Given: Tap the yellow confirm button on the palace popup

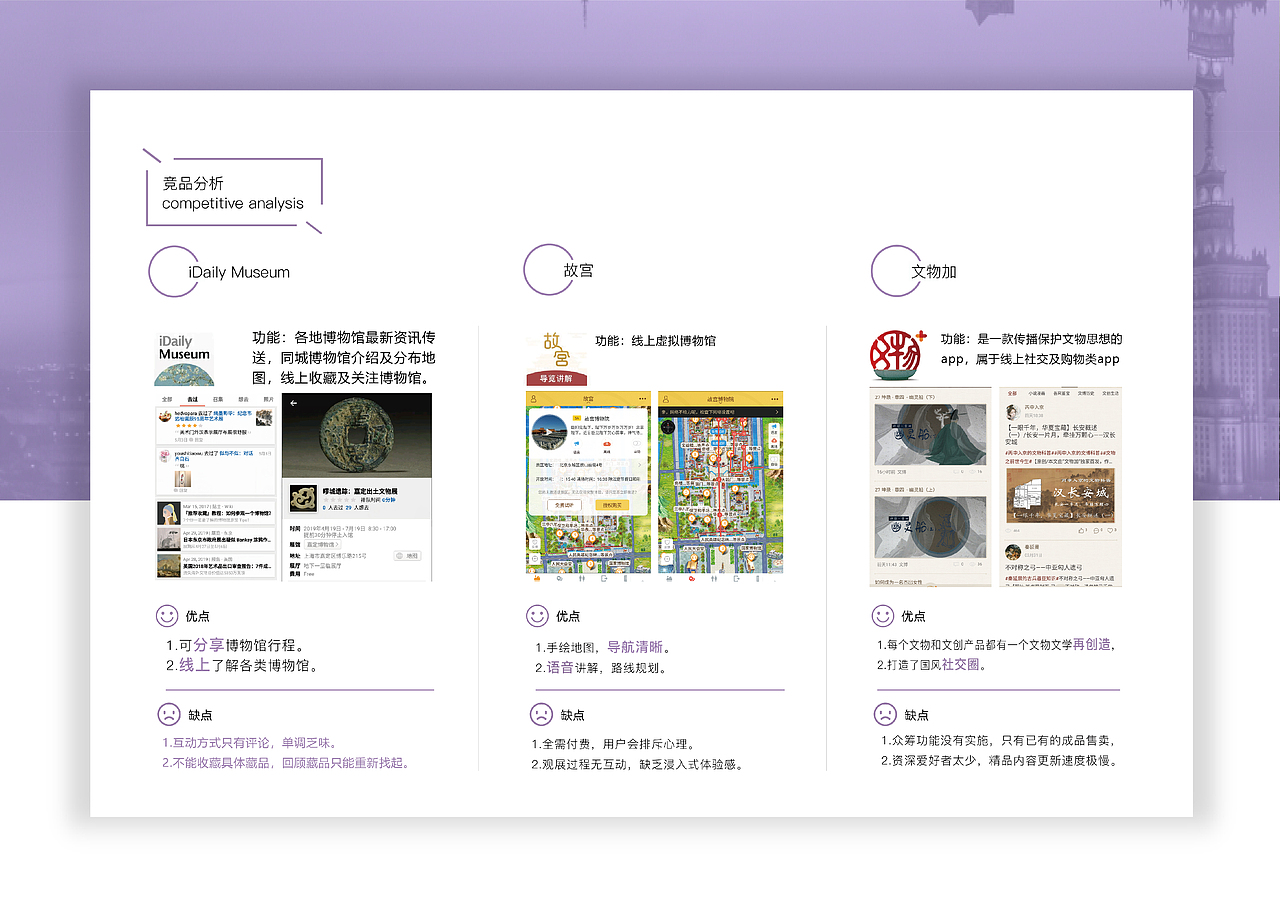Looking at the screenshot, I should click(614, 504).
